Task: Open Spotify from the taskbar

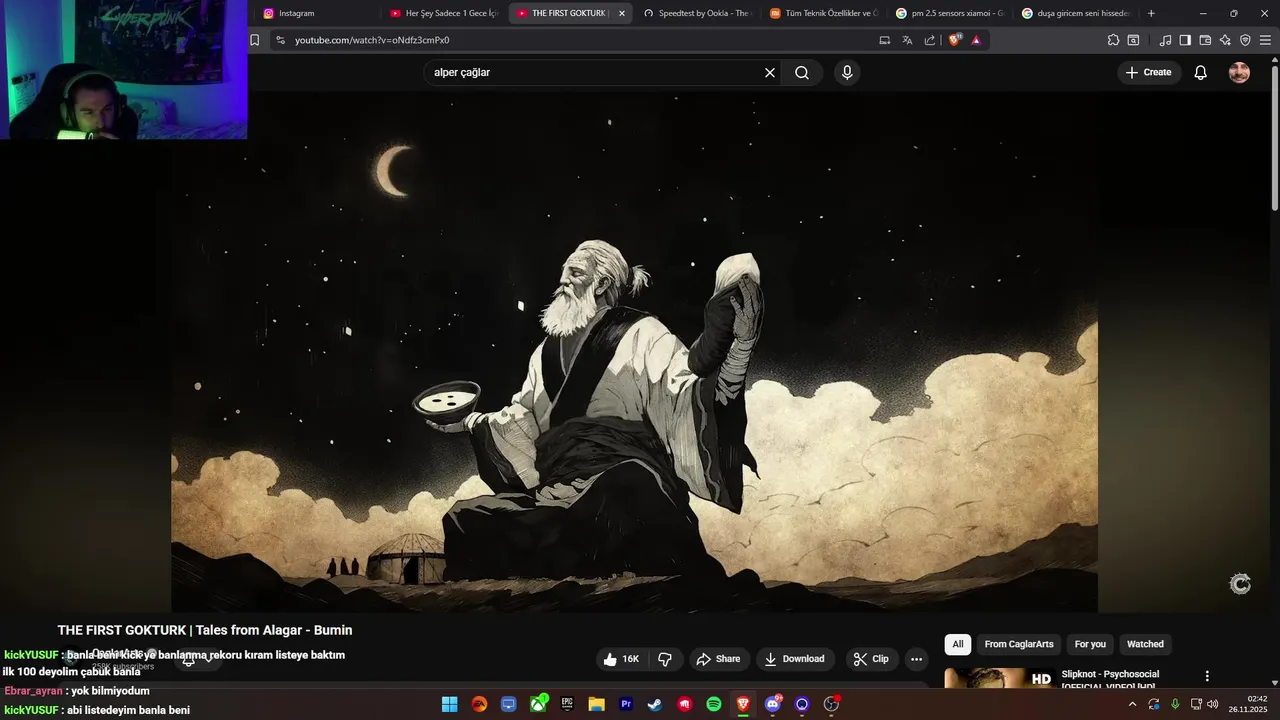Action: pos(714,704)
